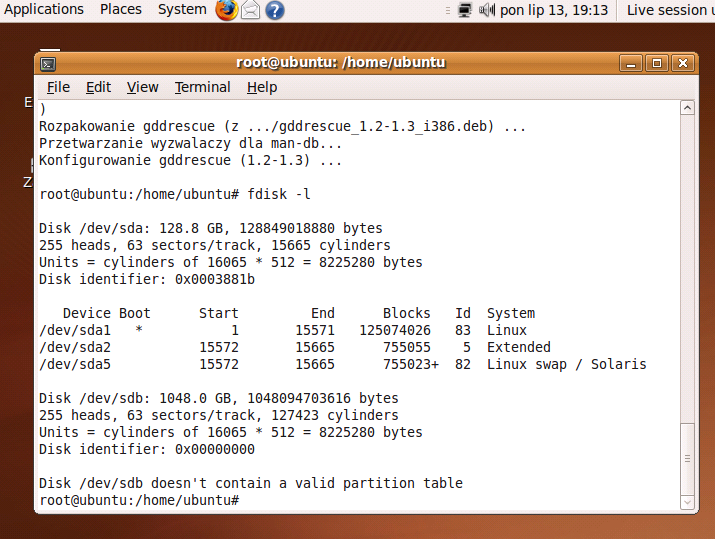The height and width of the screenshot is (539, 715).
Task: Click 'Konfigurowanie gddrescue (1.2-1.3)' line
Action: [191, 160]
